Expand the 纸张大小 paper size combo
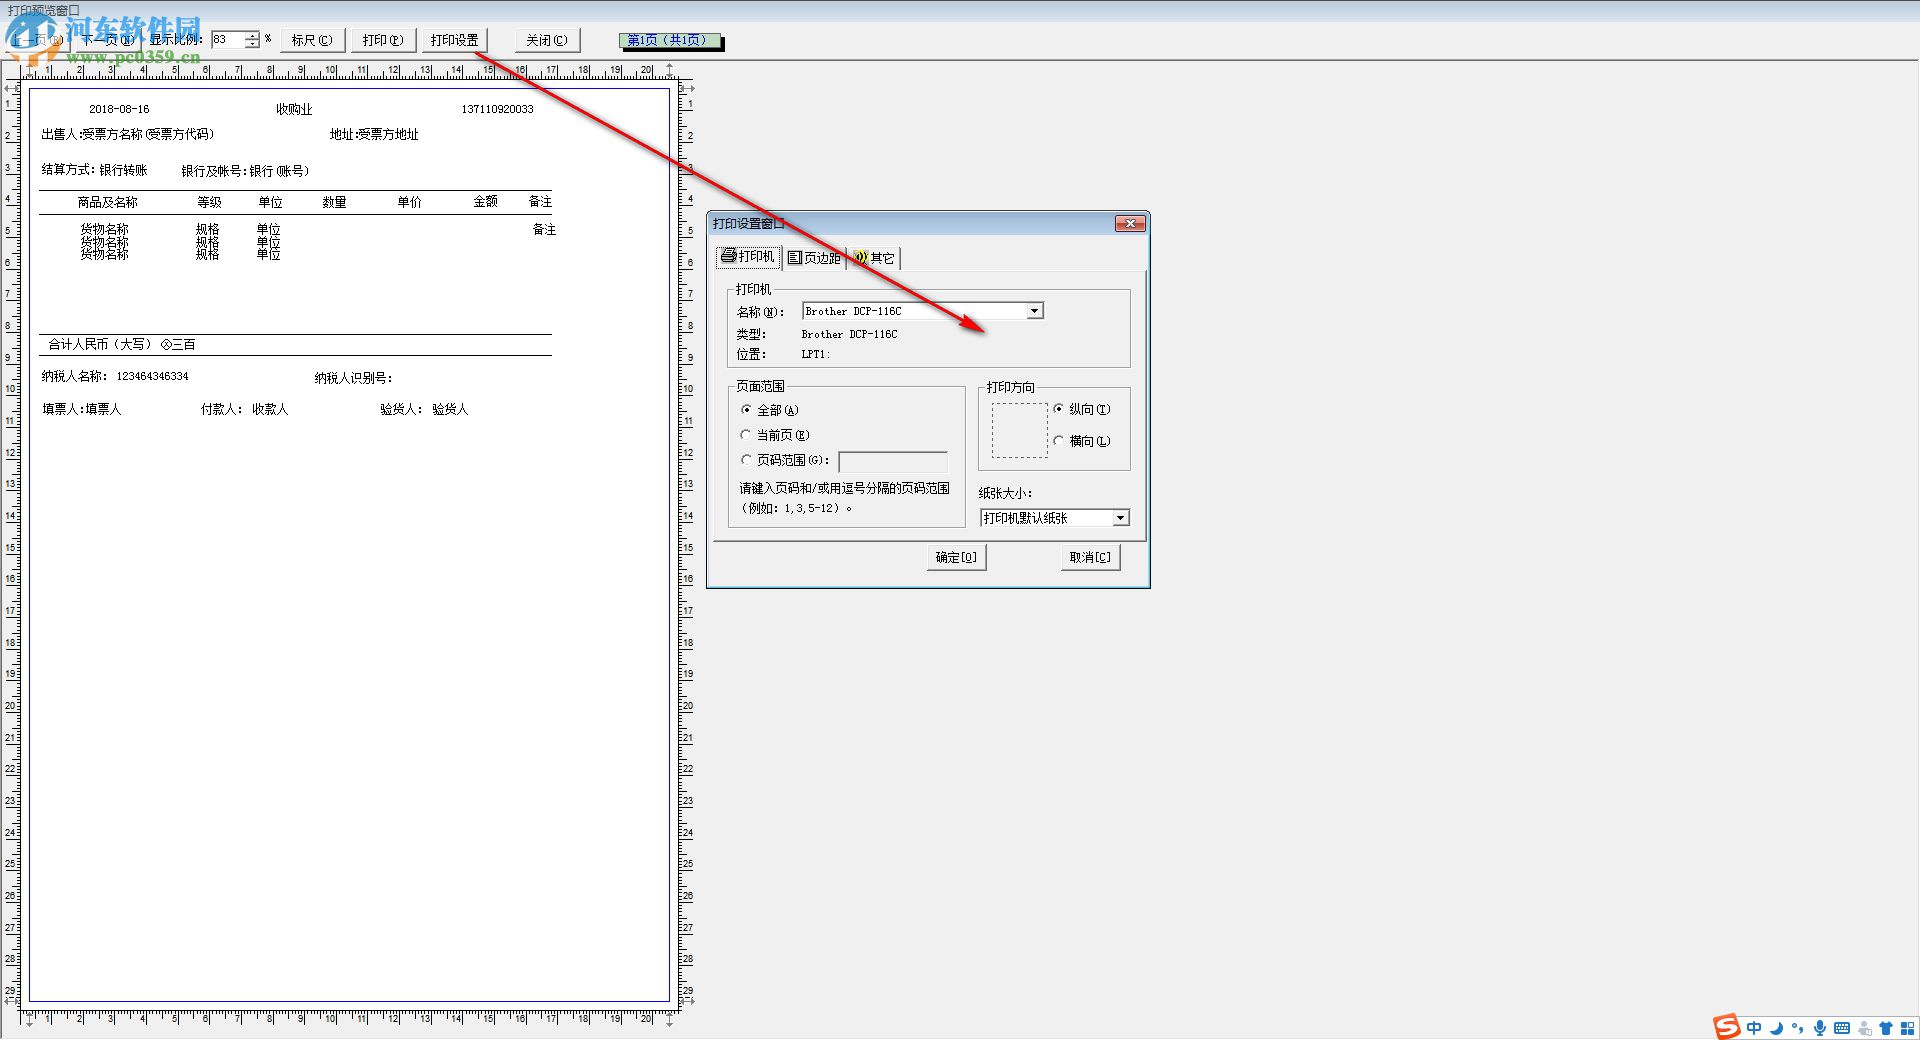This screenshot has width=1920, height=1040. tap(1121, 518)
